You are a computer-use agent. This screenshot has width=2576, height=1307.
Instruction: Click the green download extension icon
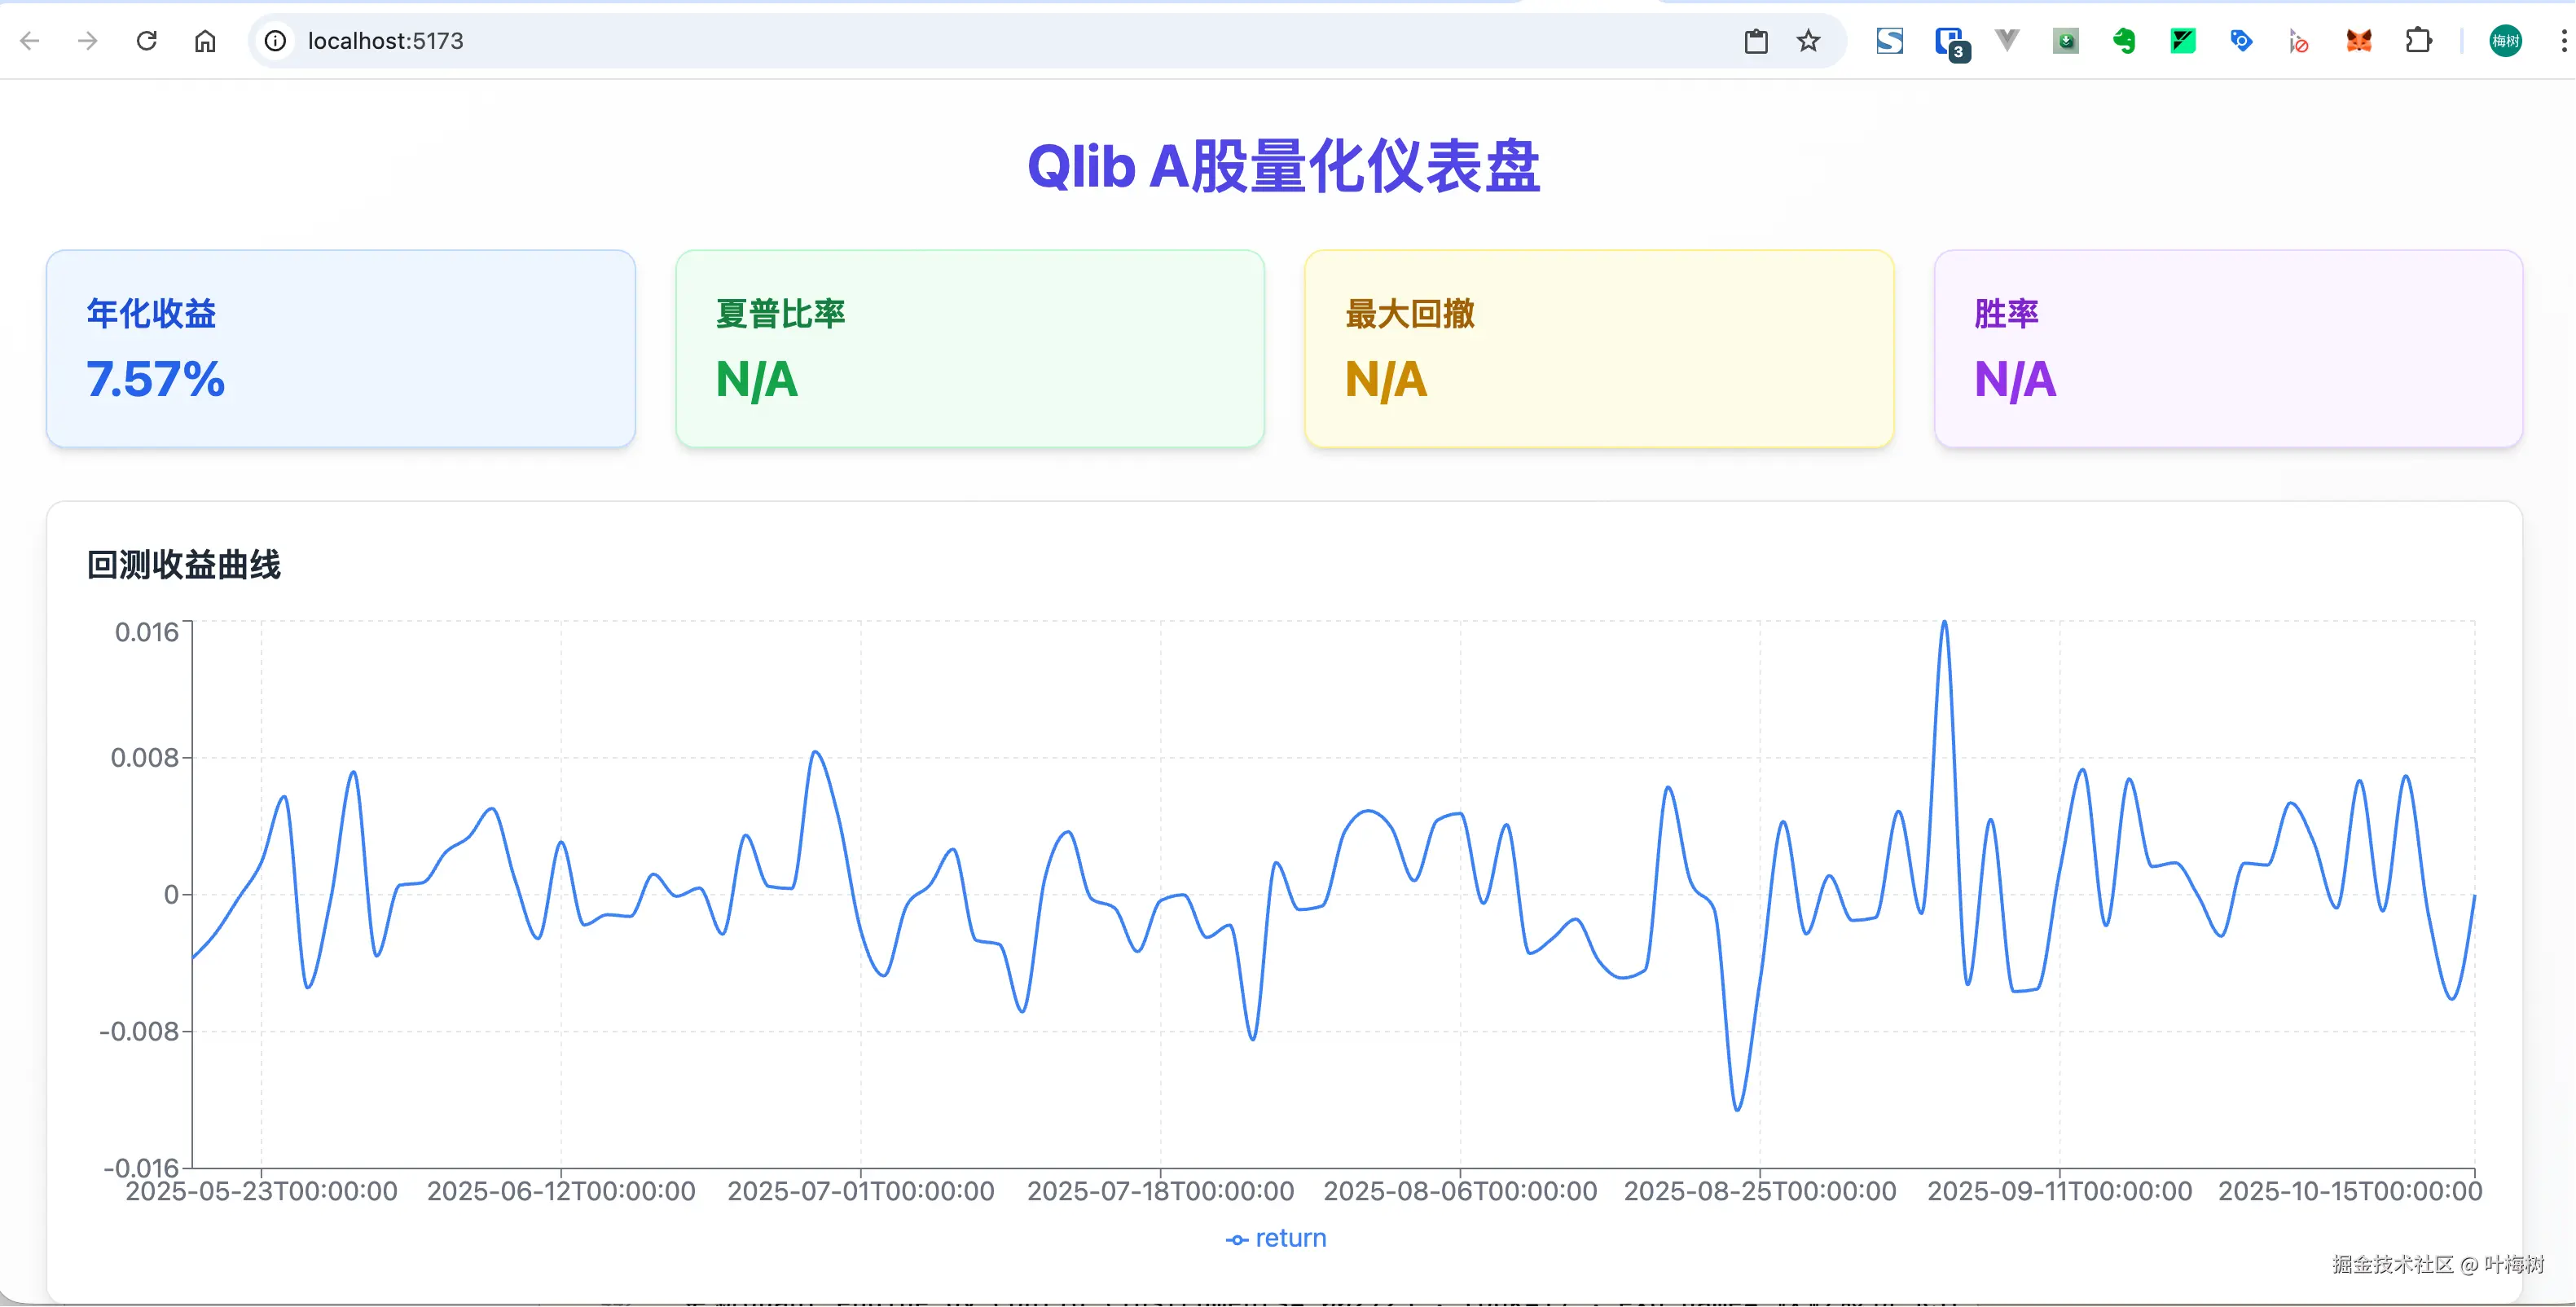click(x=2066, y=41)
